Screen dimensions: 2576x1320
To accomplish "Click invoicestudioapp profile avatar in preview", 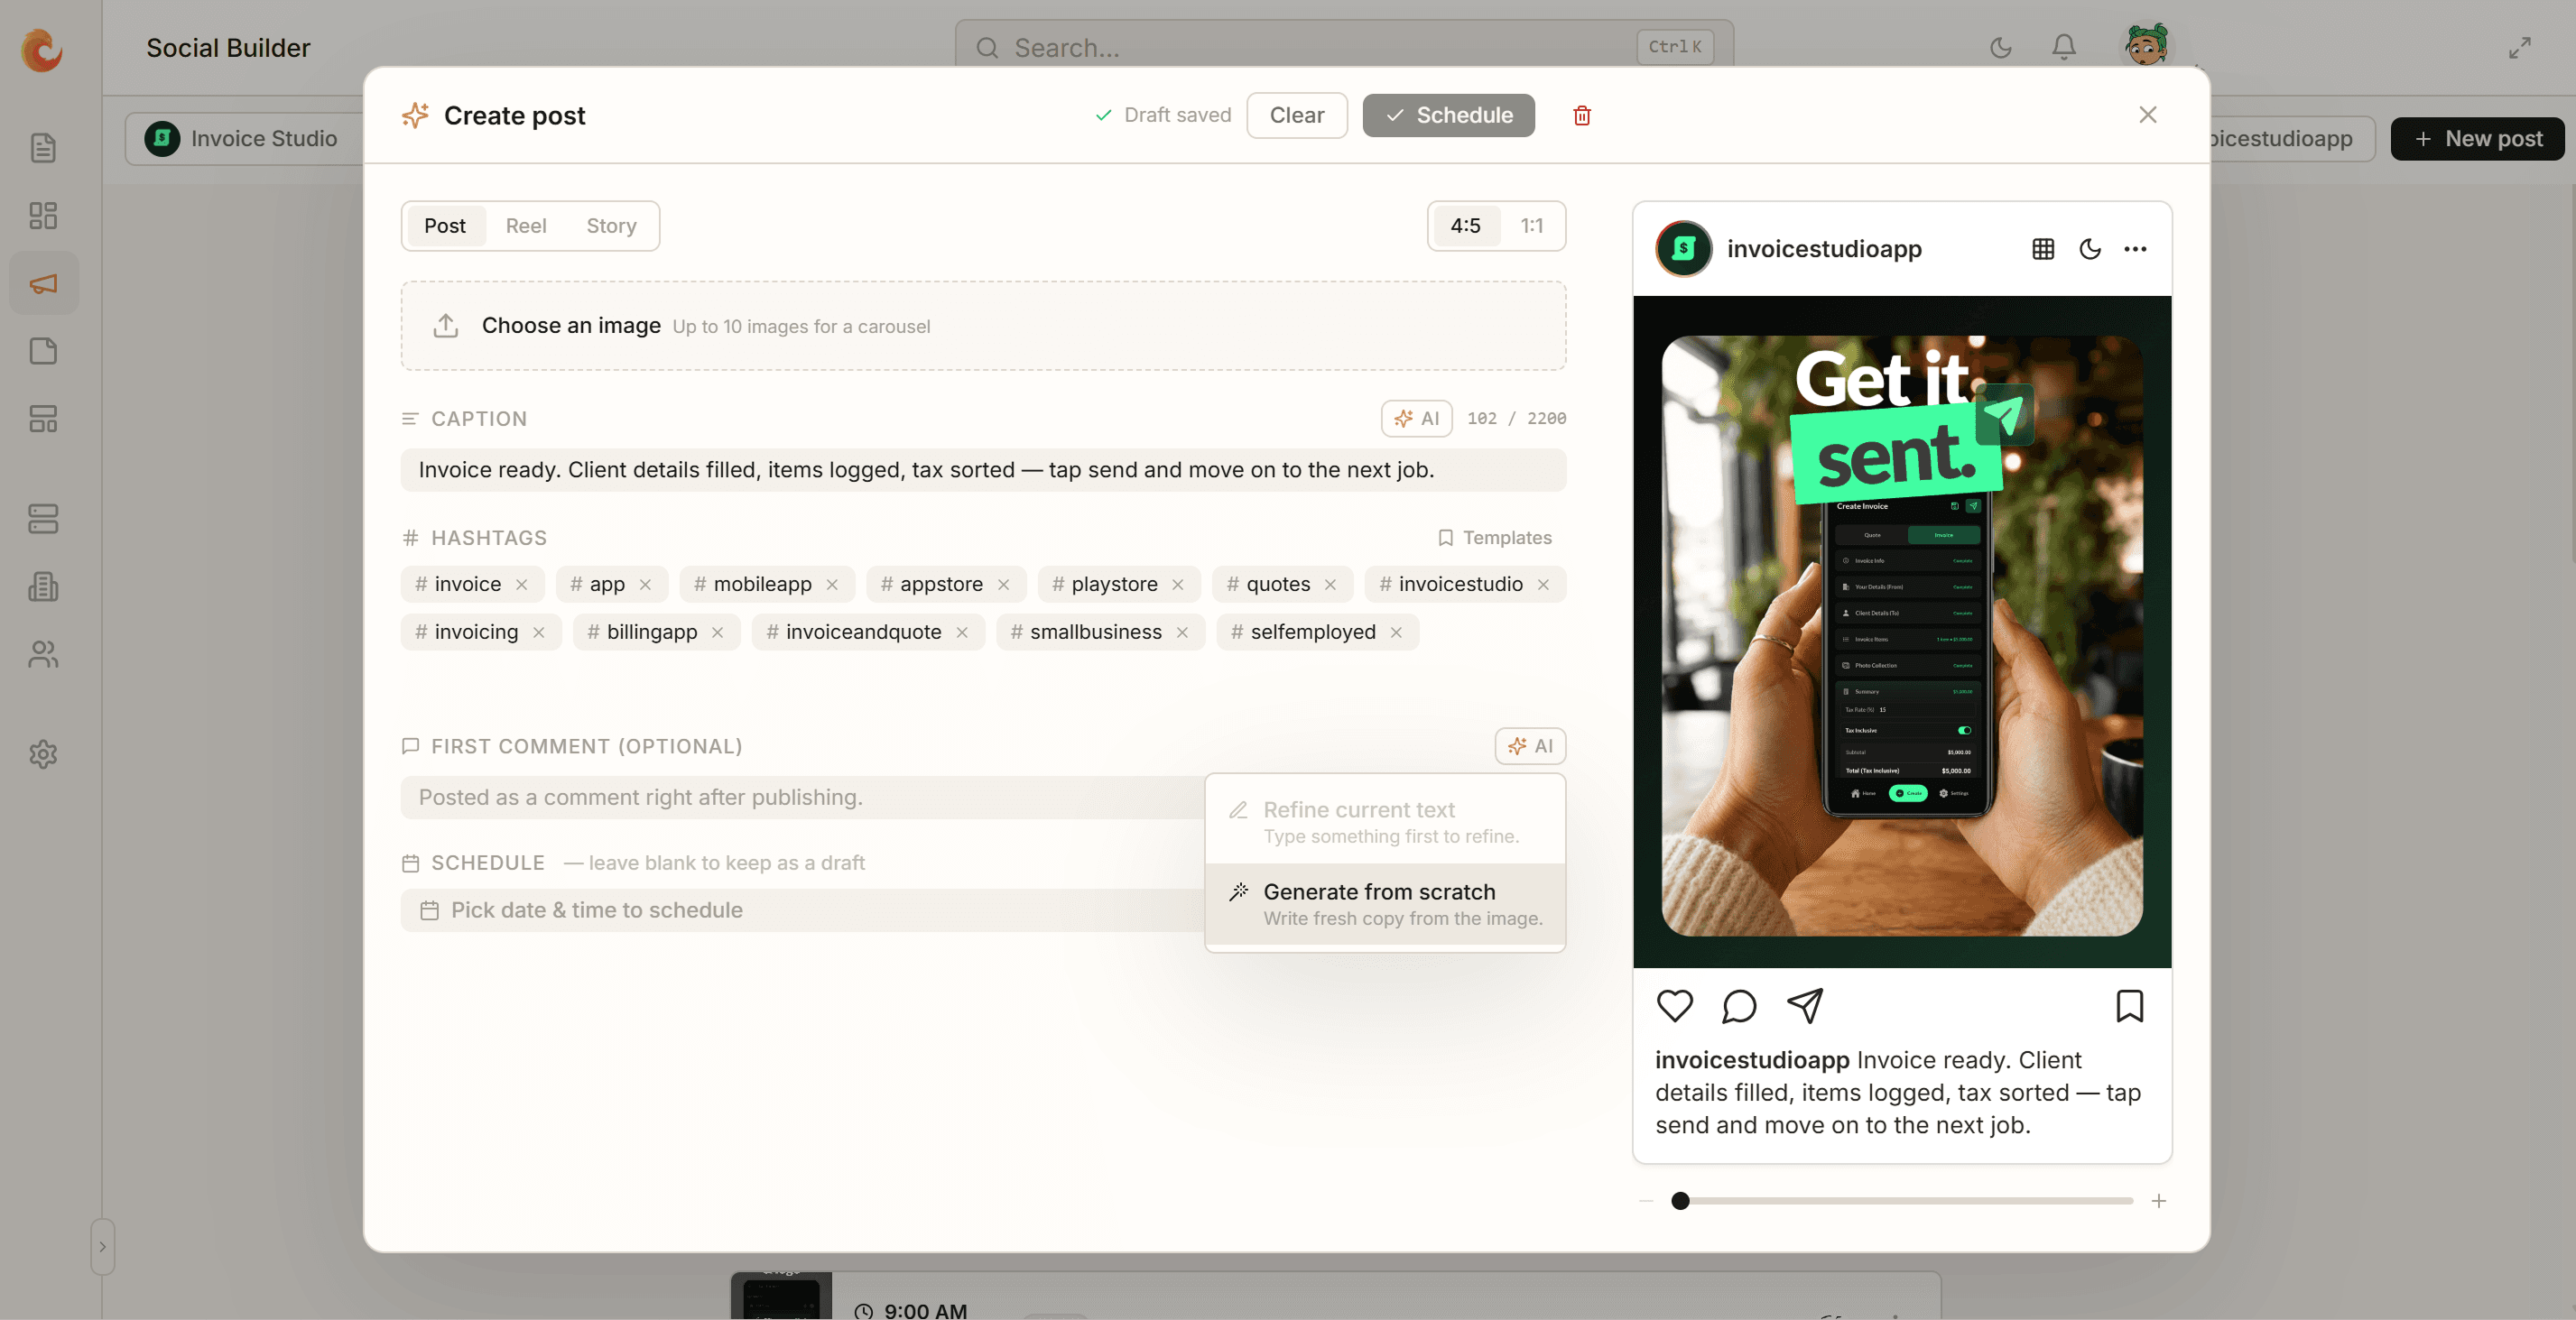I will coord(1684,249).
